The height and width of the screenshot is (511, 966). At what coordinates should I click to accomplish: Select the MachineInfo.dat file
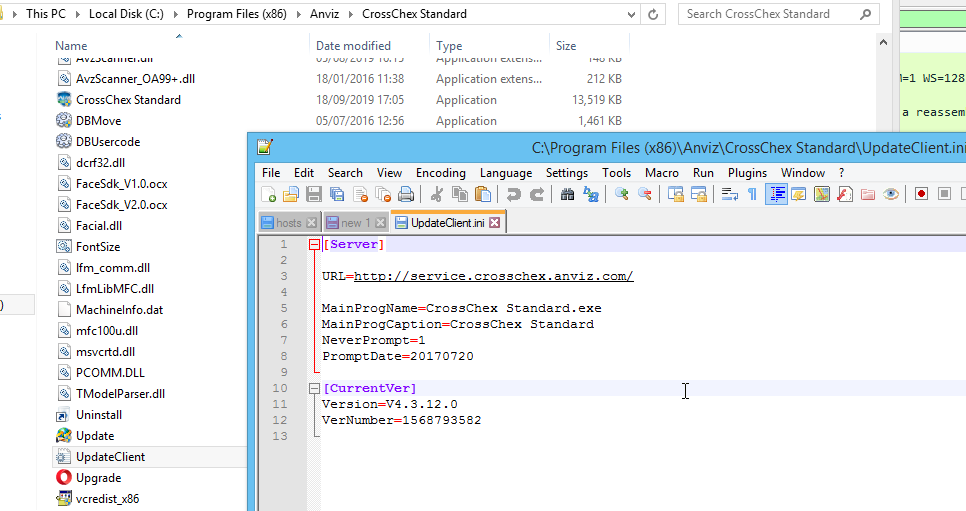119,309
